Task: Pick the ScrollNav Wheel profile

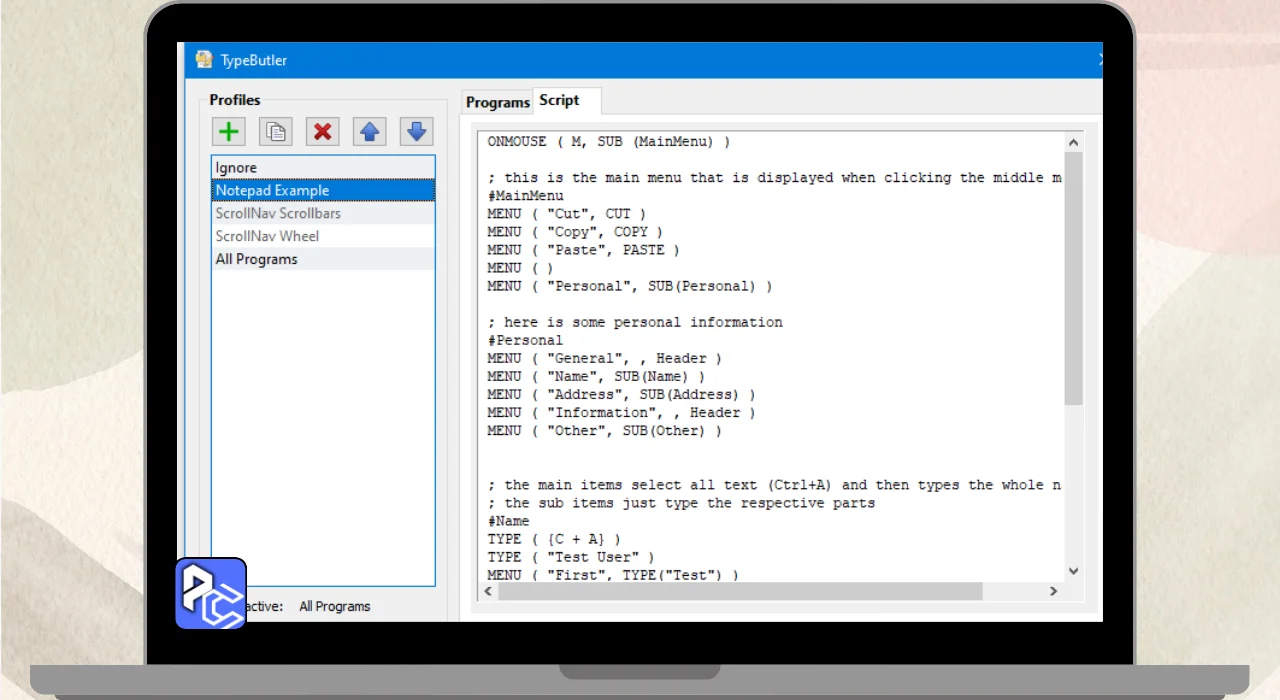Action: pos(323,236)
